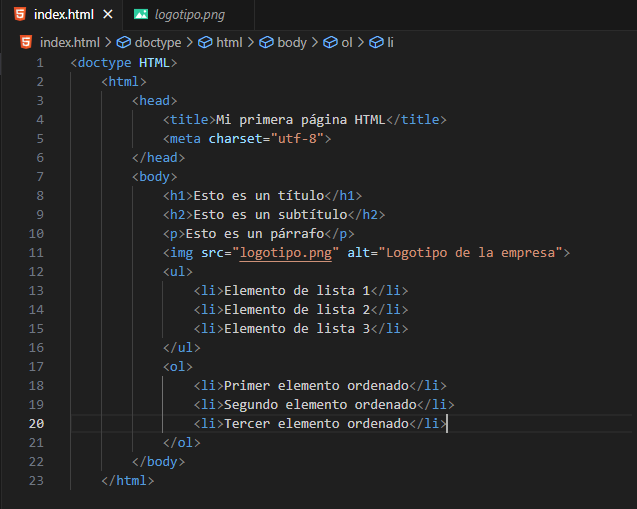Click the opening body tag
Screen dimensions: 637x509
[155, 177]
